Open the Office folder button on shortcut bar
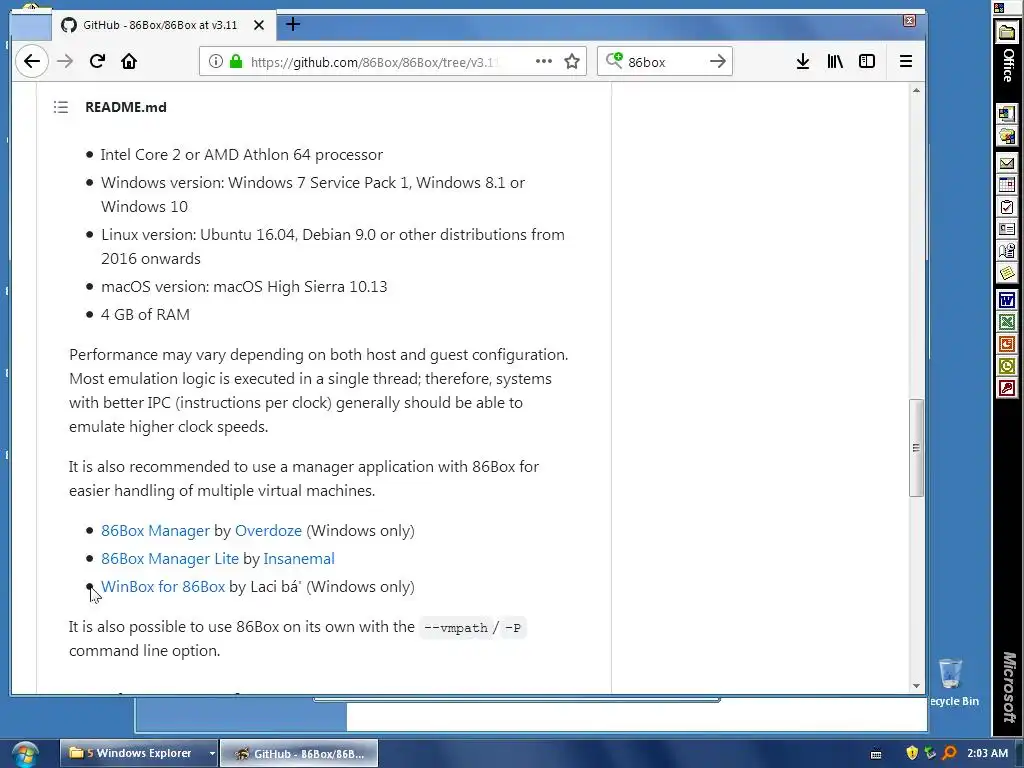 1007,32
